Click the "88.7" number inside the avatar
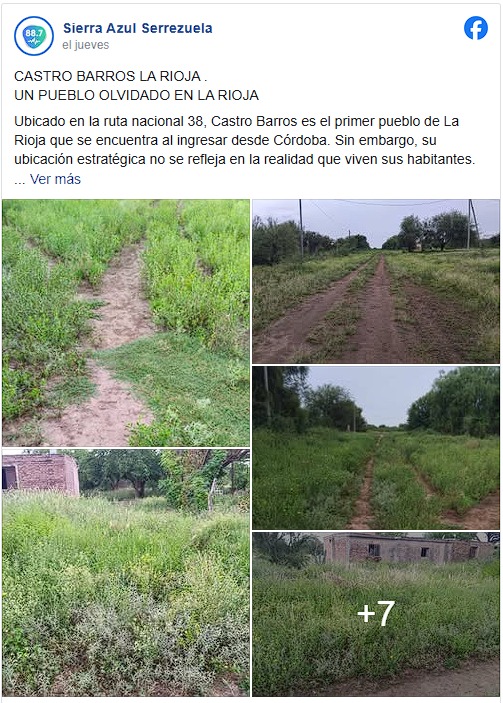503x703 pixels. [x=34, y=33]
